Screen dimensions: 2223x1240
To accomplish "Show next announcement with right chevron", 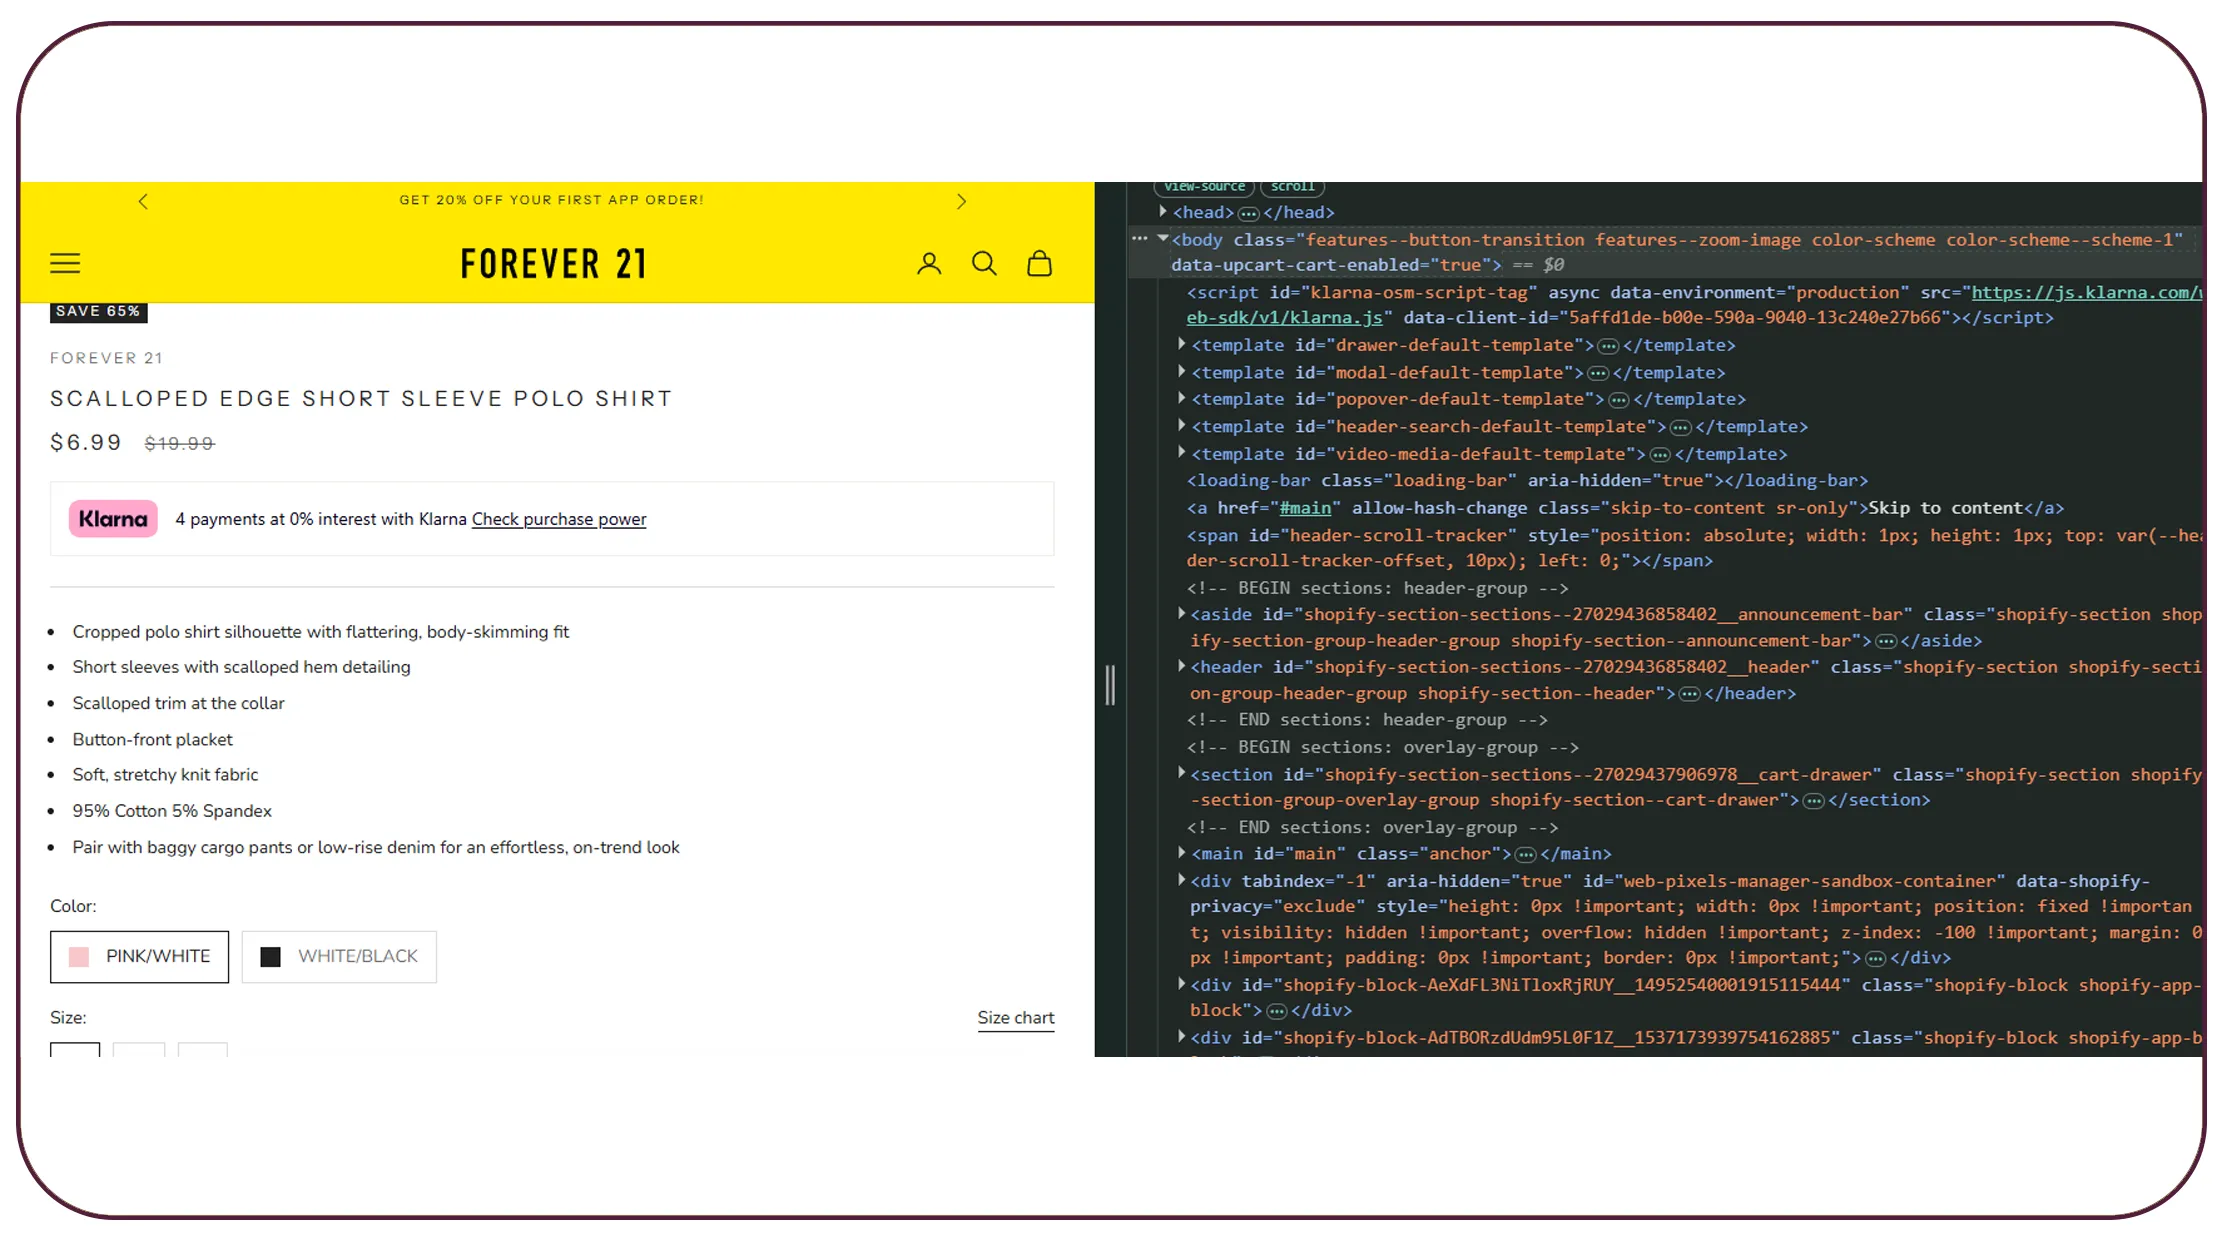I will point(961,201).
